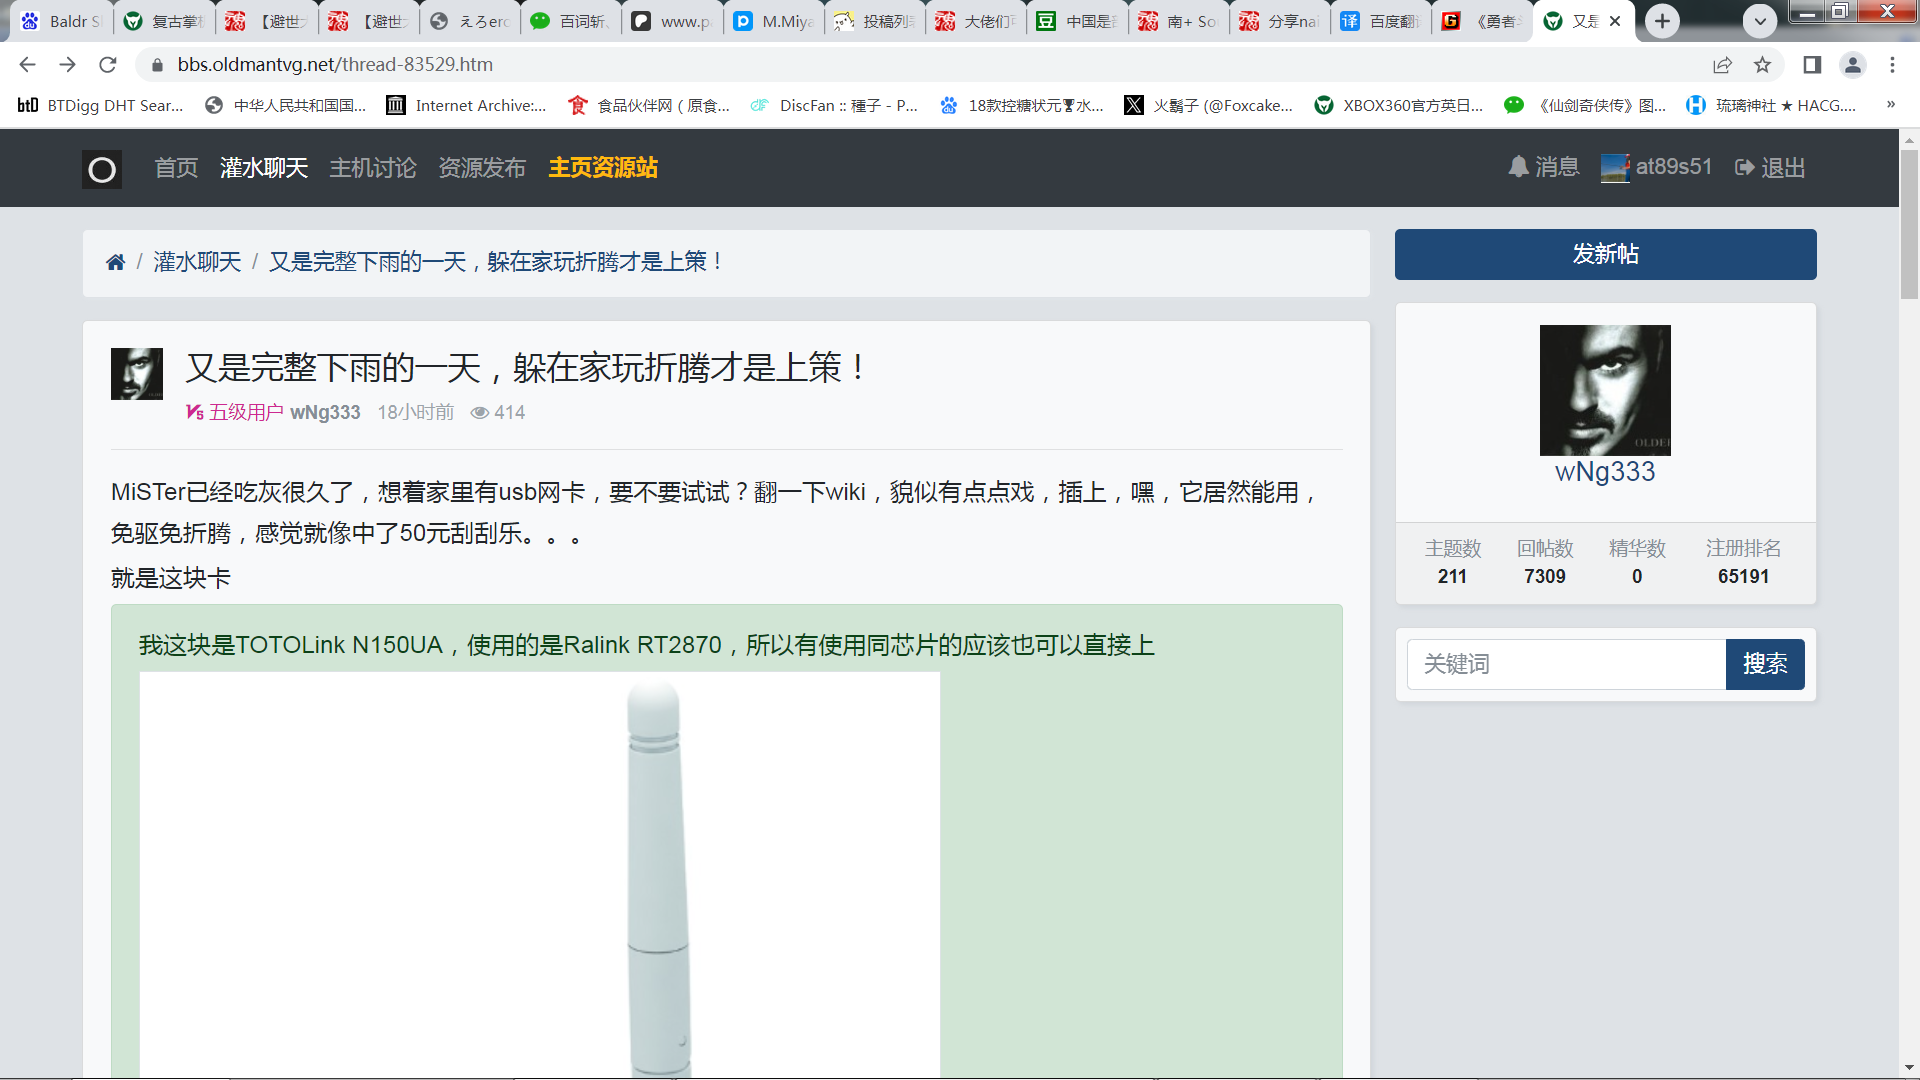Open 18款控糖状元 bookmark
This screenshot has height=1080, width=1920.
(1022, 105)
